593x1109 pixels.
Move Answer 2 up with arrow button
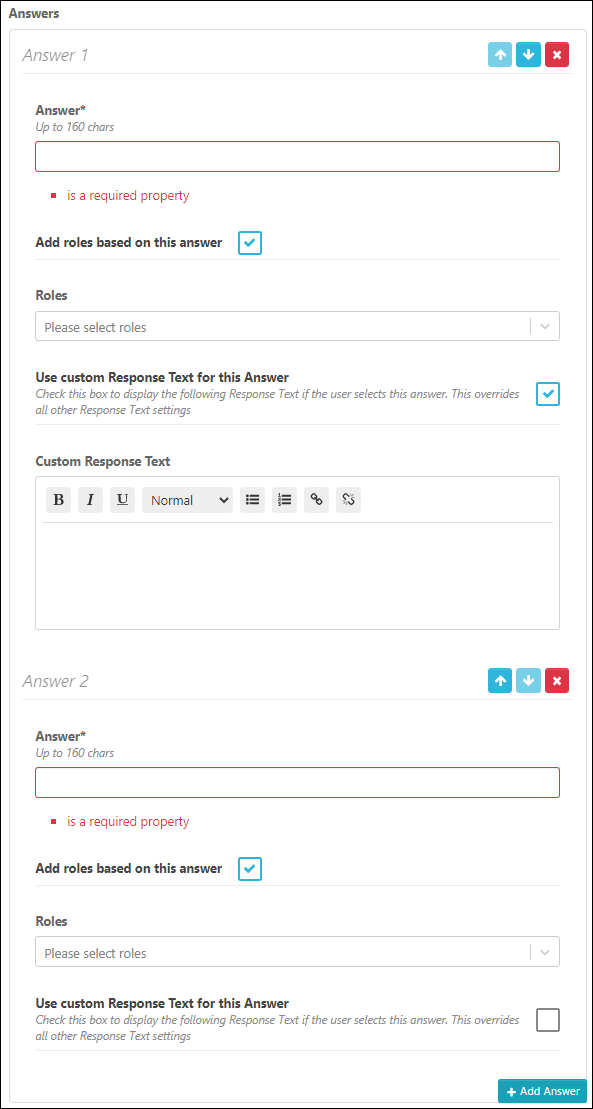pos(500,681)
